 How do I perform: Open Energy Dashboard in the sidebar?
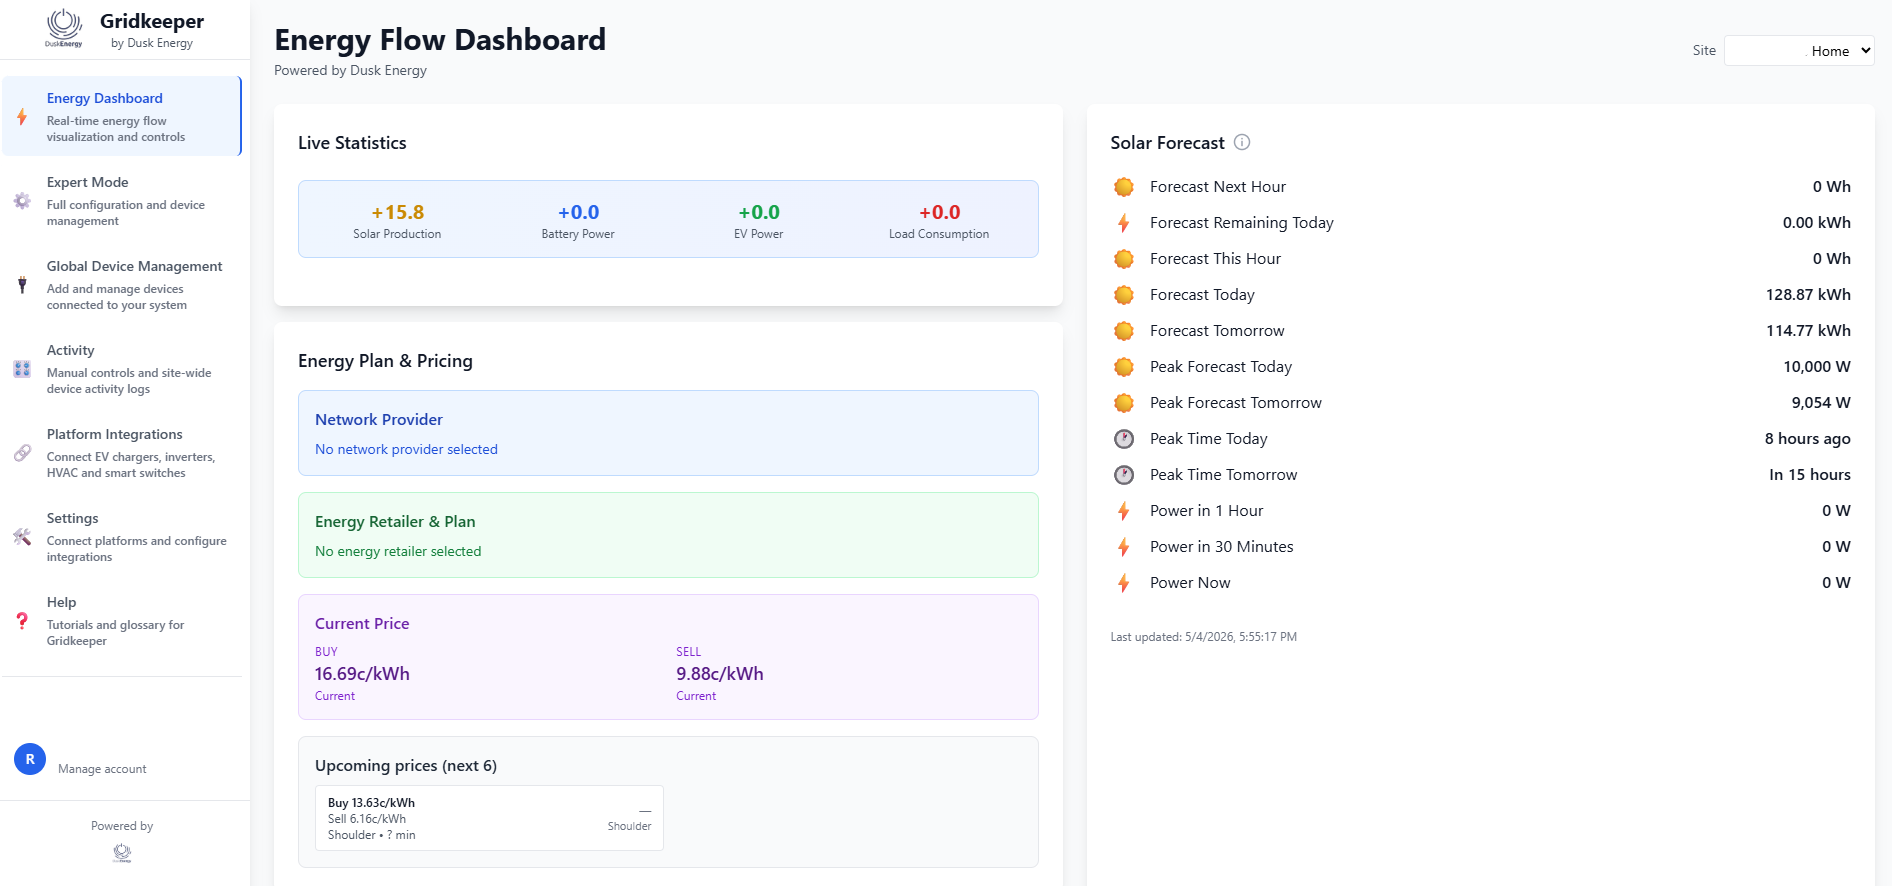122,116
